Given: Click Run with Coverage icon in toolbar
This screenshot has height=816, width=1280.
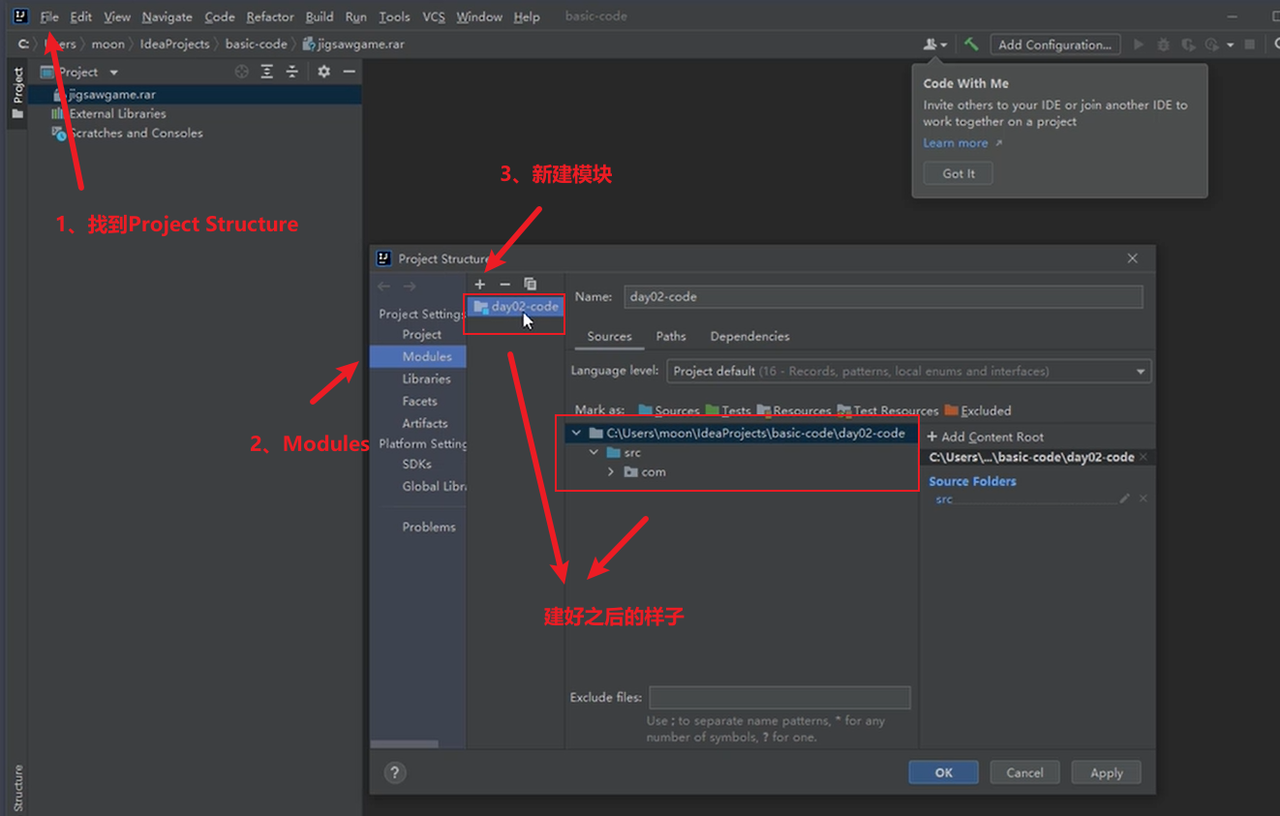Looking at the screenshot, I should click(x=1188, y=44).
